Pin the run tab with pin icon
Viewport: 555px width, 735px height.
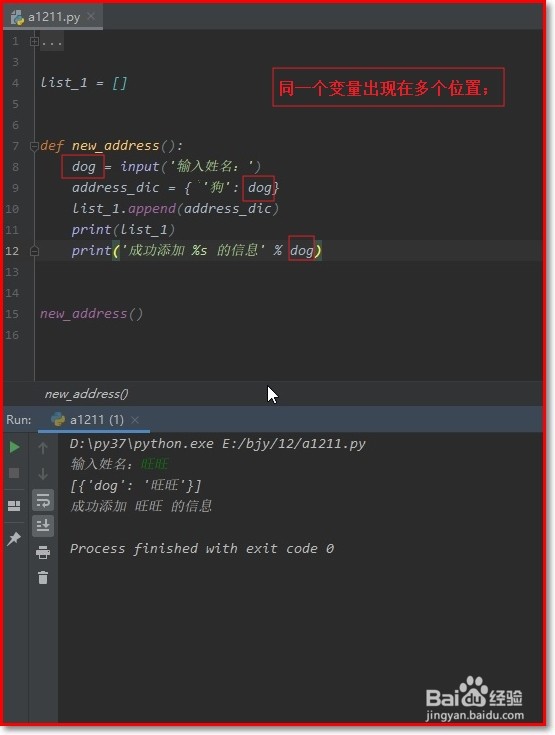click(14, 539)
